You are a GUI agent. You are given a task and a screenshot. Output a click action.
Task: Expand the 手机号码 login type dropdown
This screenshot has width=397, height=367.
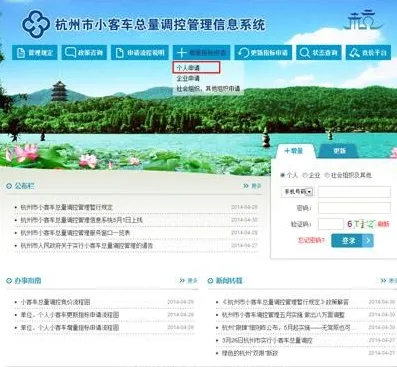[x=297, y=192]
